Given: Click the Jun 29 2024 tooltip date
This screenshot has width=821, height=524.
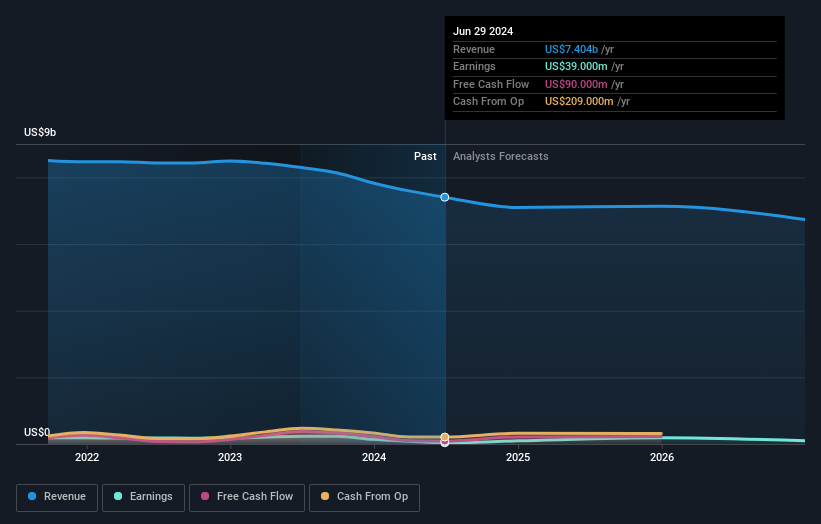Looking at the screenshot, I should point(483,31).
